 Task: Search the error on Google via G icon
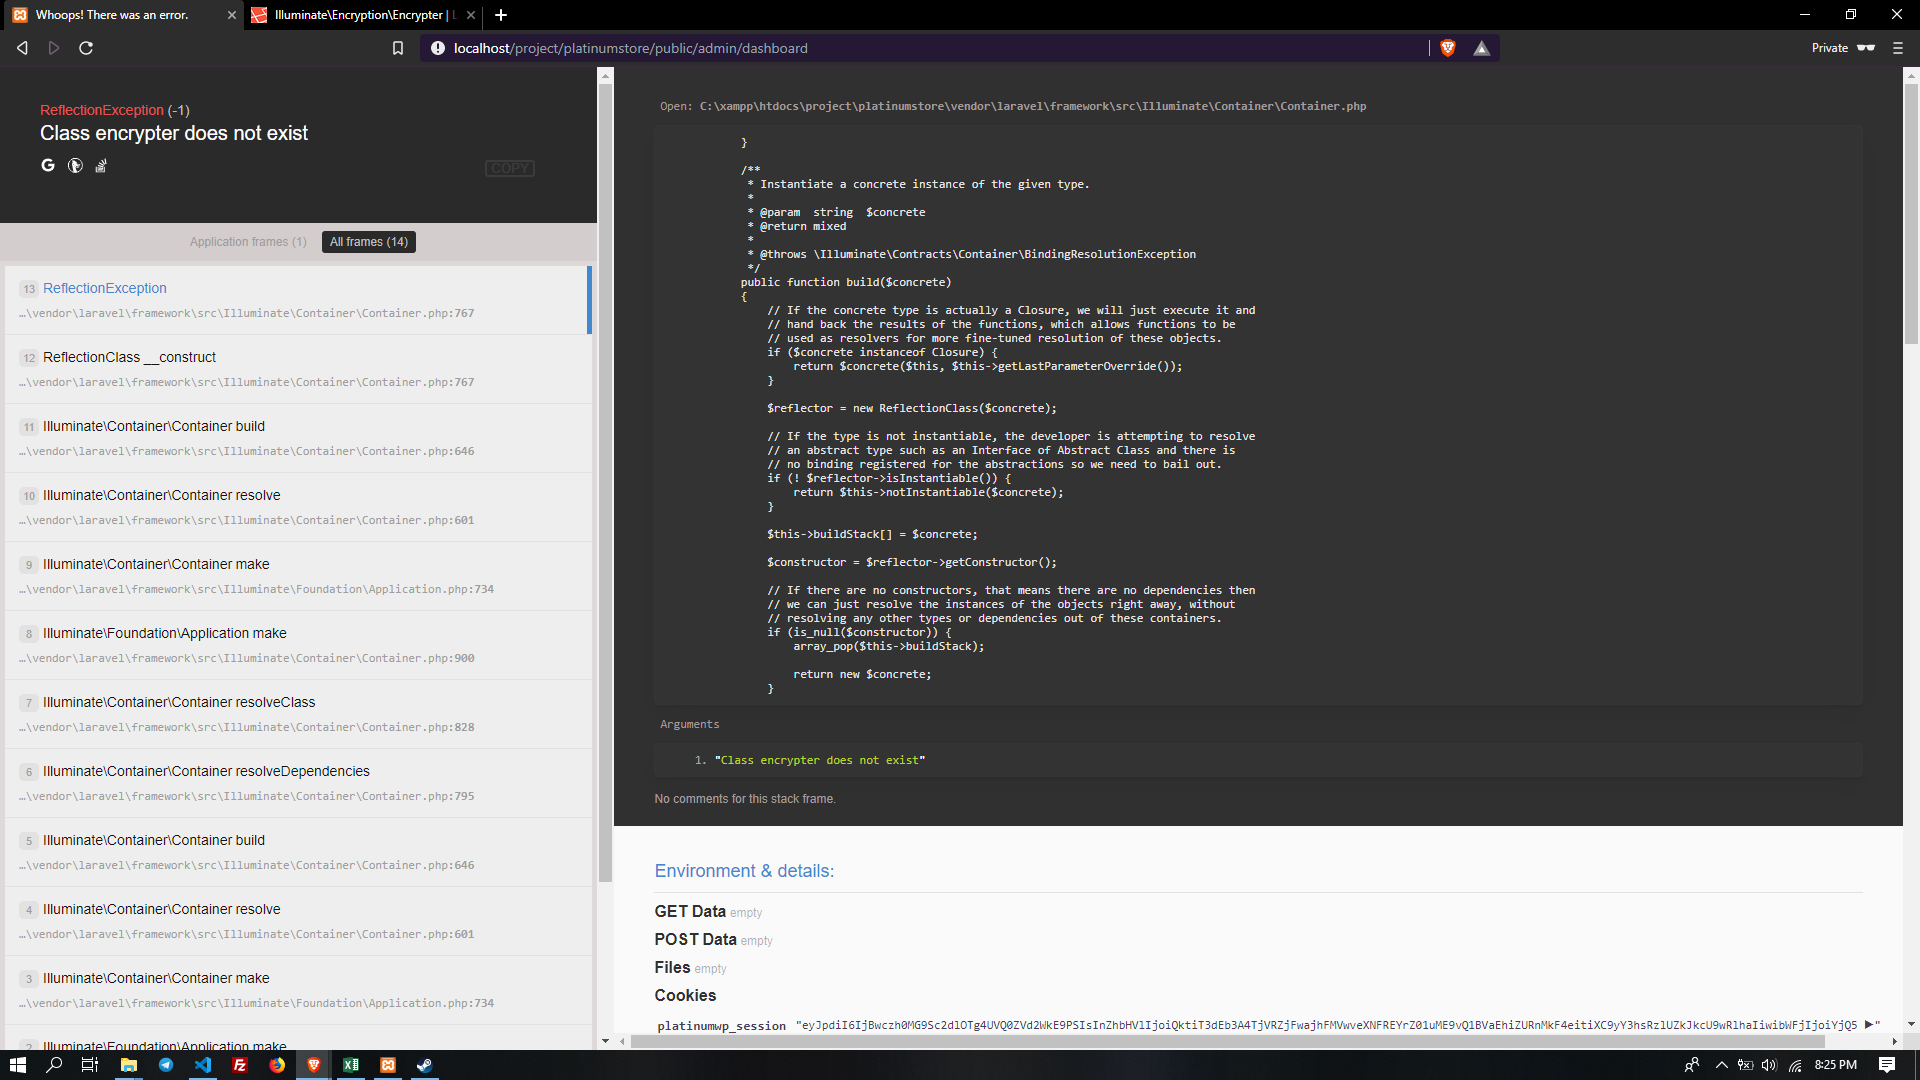[48, 166]
